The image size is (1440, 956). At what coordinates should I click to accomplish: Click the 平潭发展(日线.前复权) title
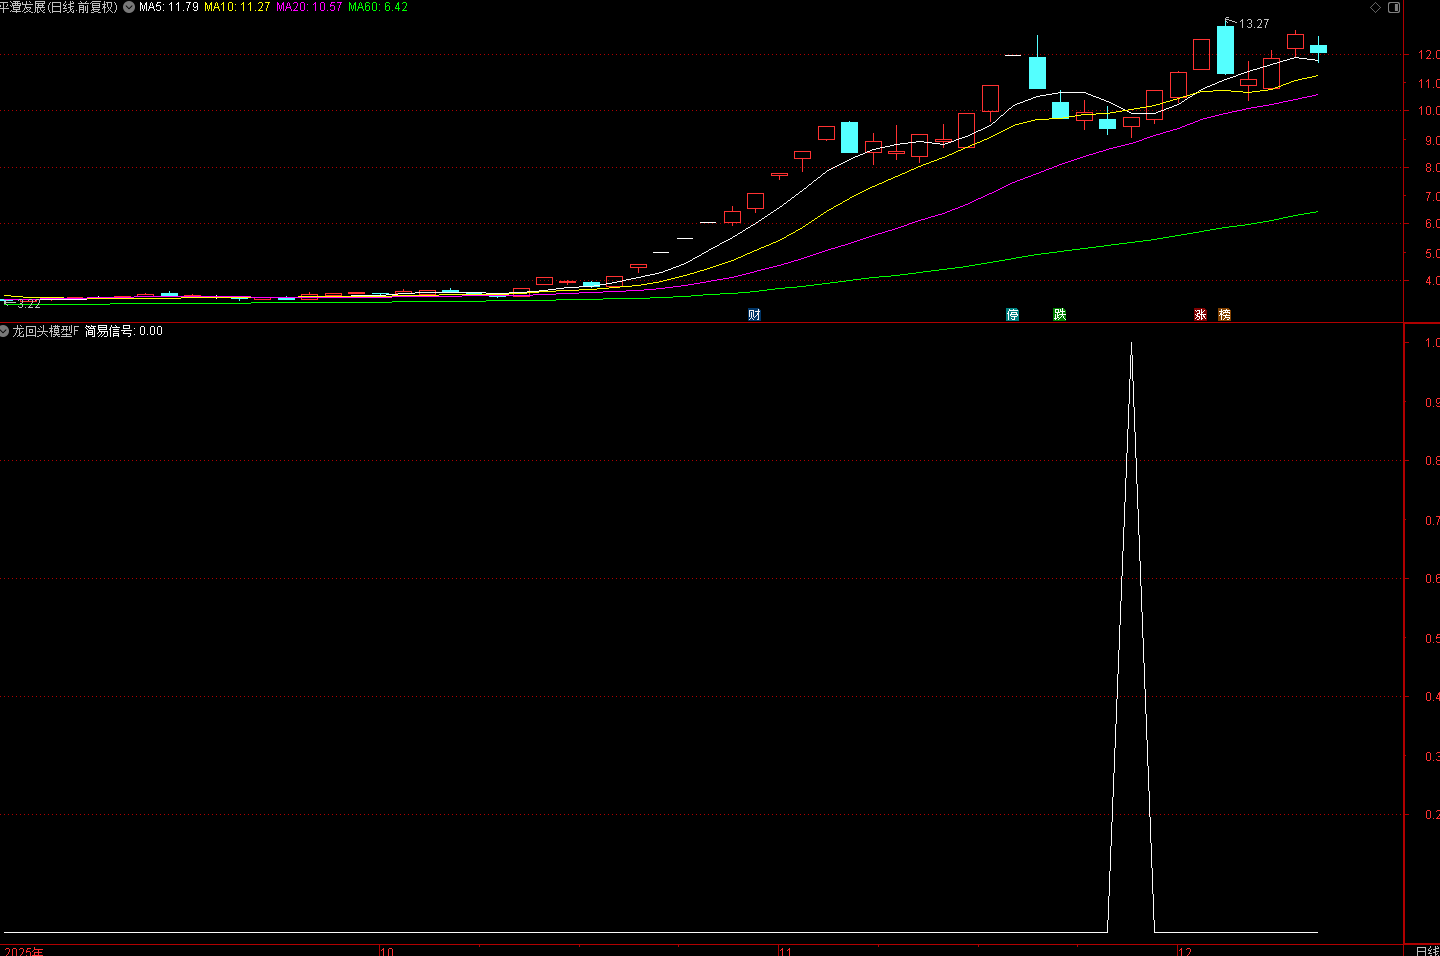(x=59, y=7)
